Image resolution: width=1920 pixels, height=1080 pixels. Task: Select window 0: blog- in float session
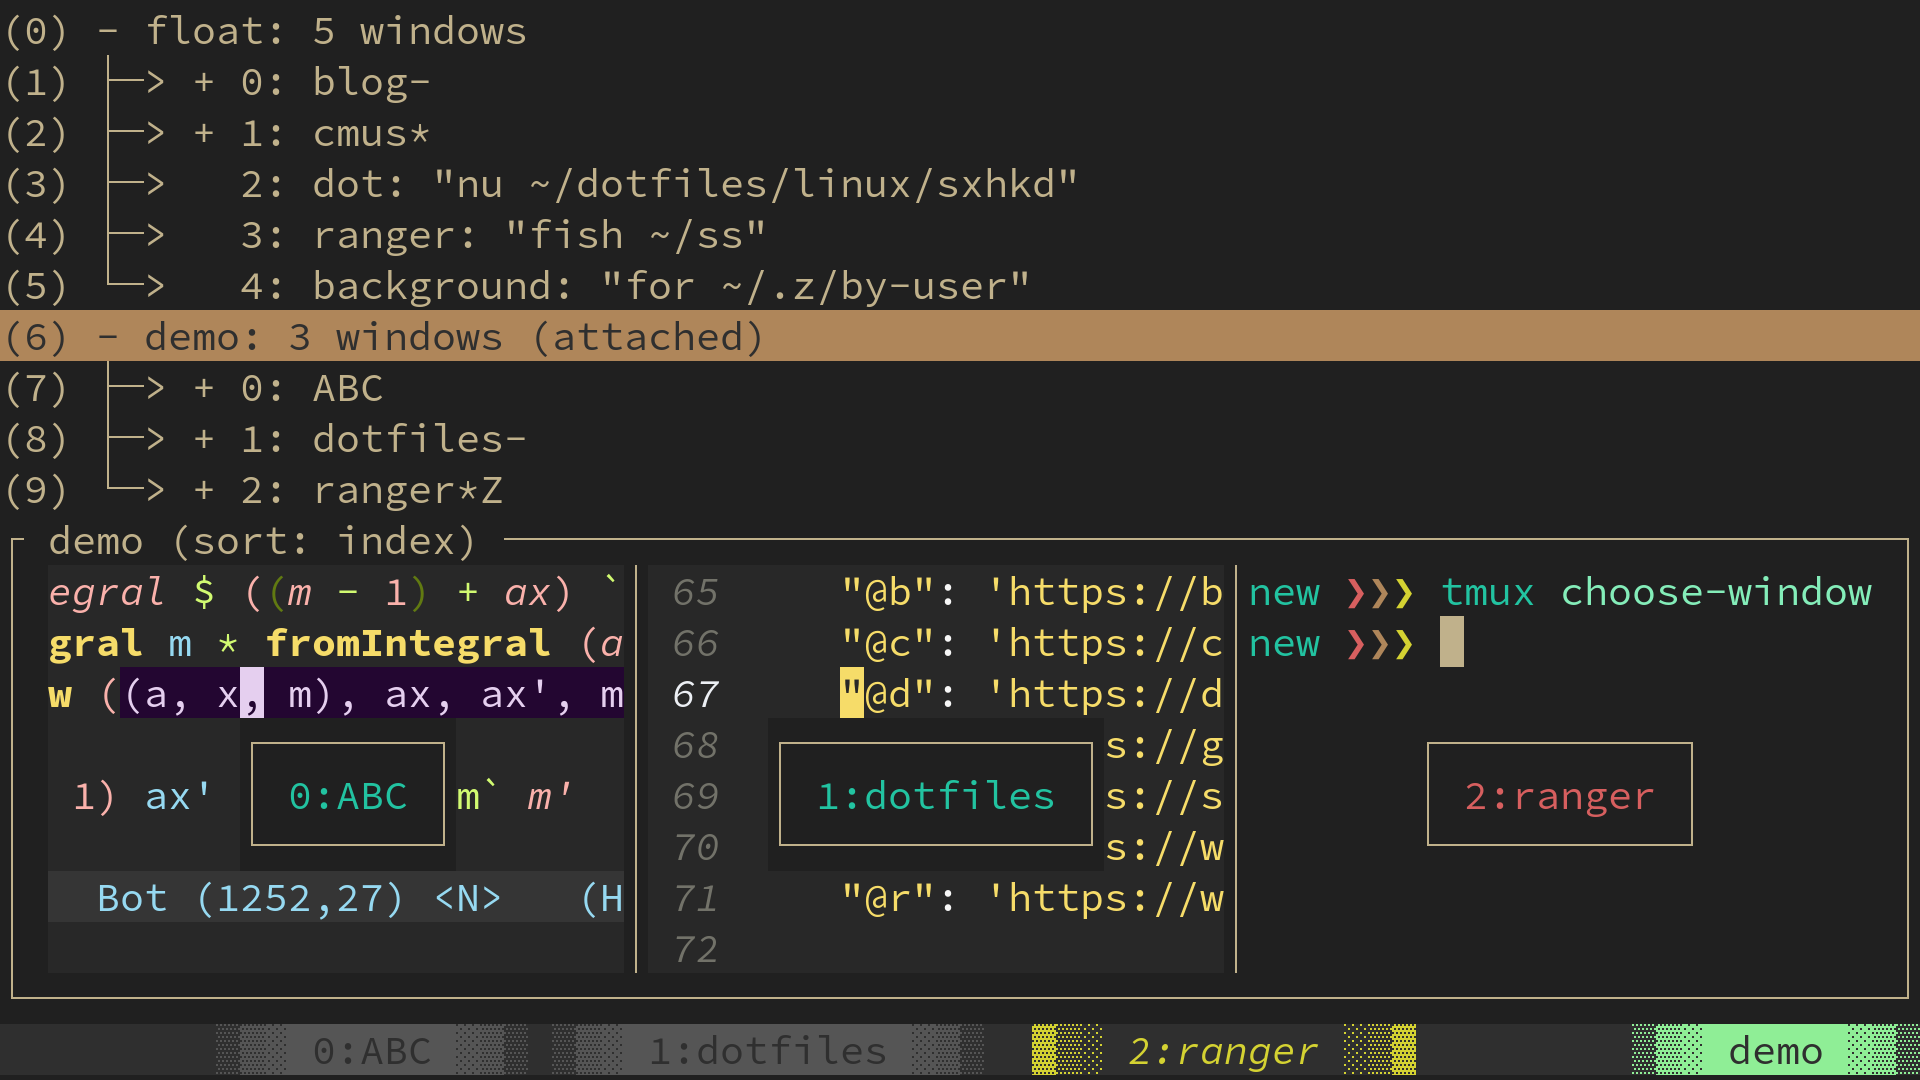tap(960, 82)
